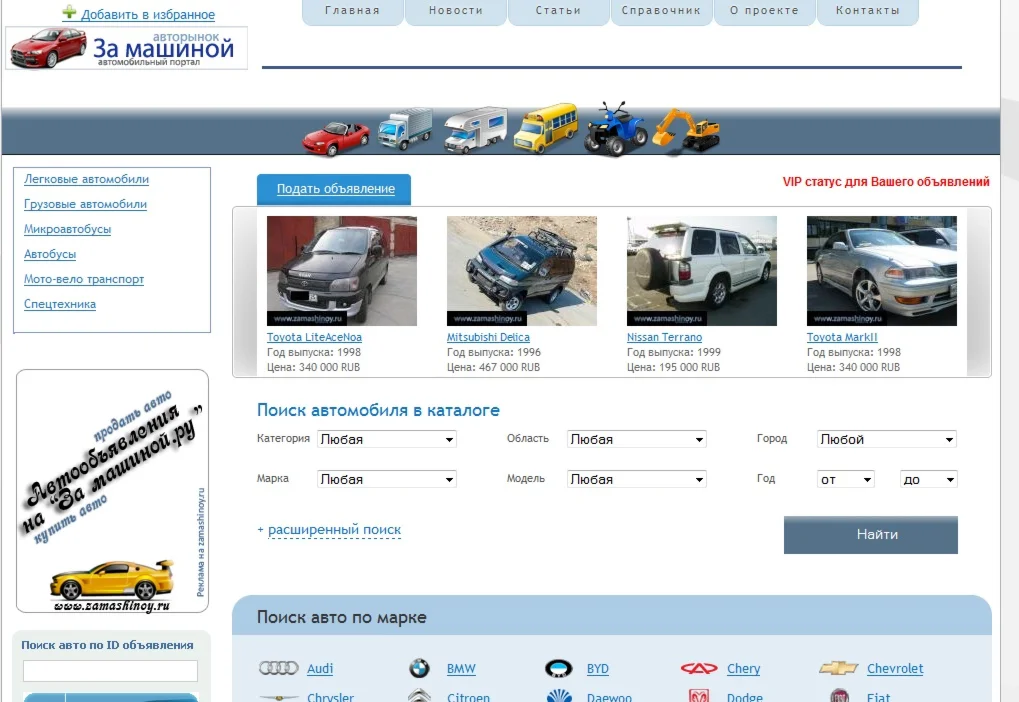
Task: Open the Марка dropdown
Action: coord(386,478)
